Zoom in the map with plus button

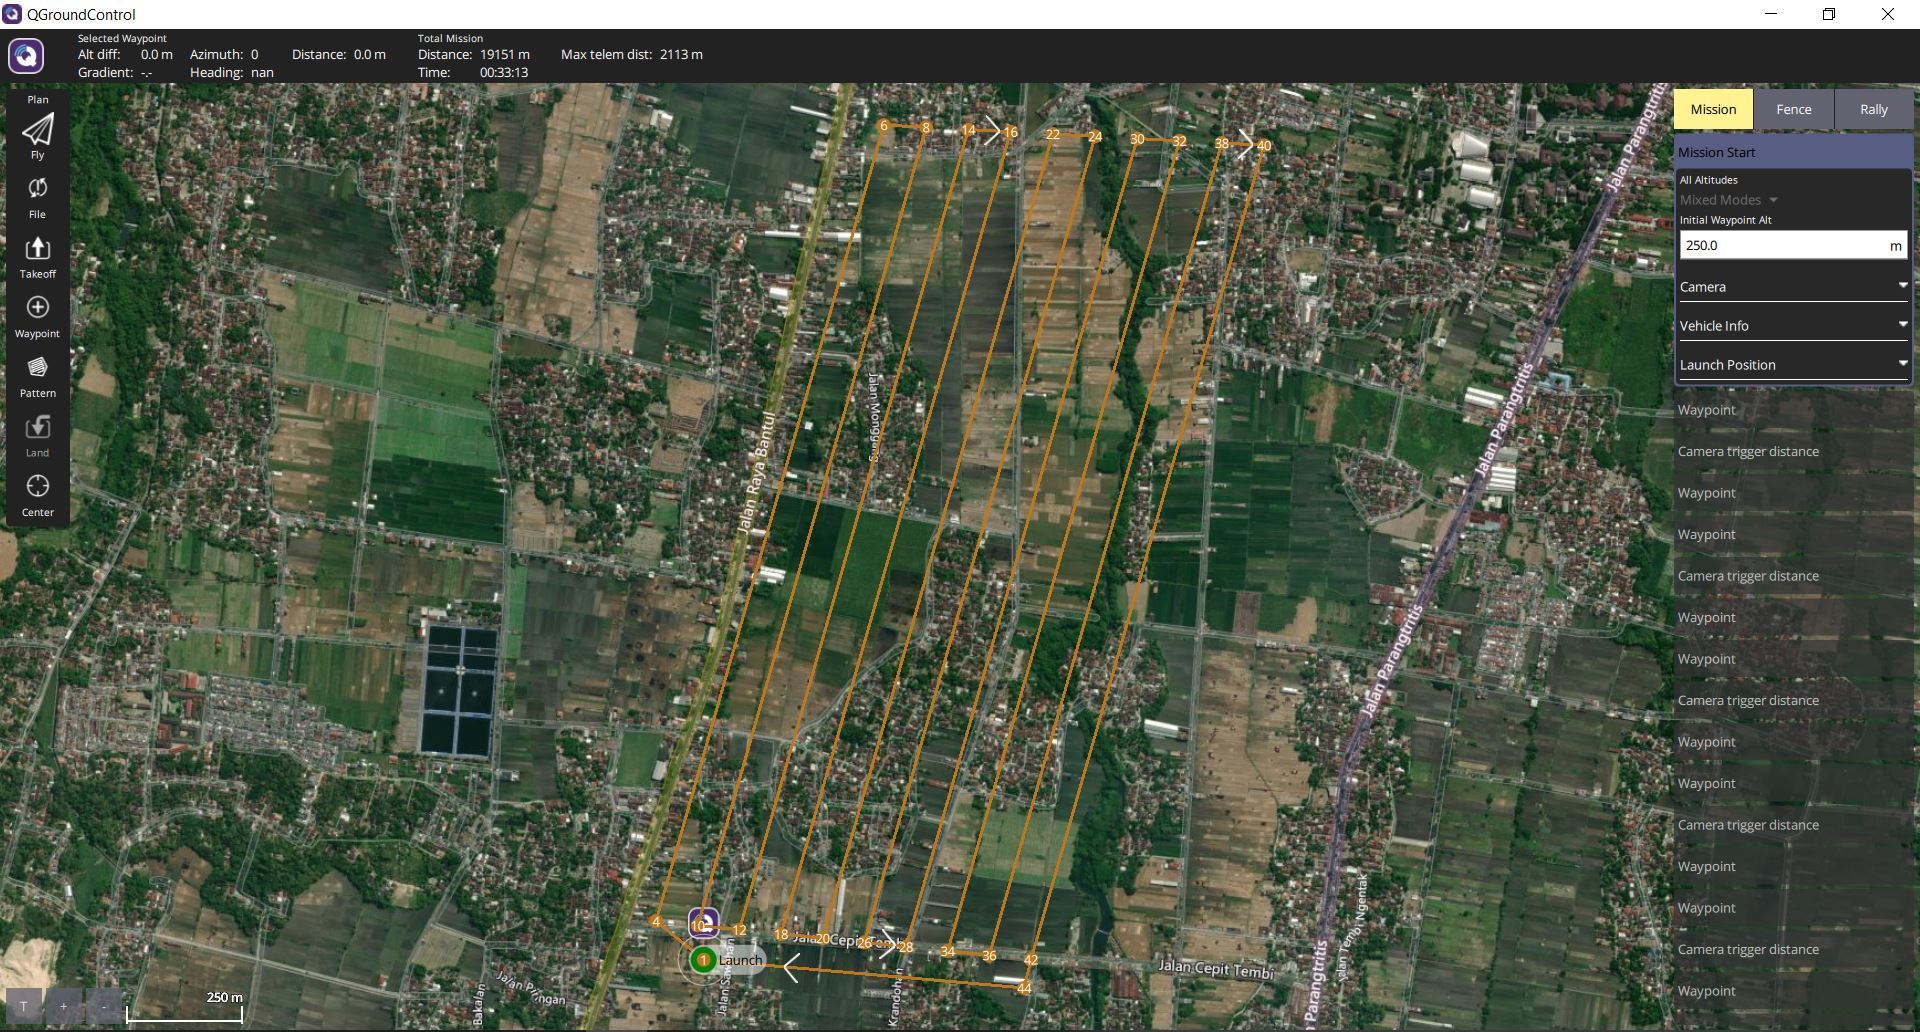tap(64, 1006)
